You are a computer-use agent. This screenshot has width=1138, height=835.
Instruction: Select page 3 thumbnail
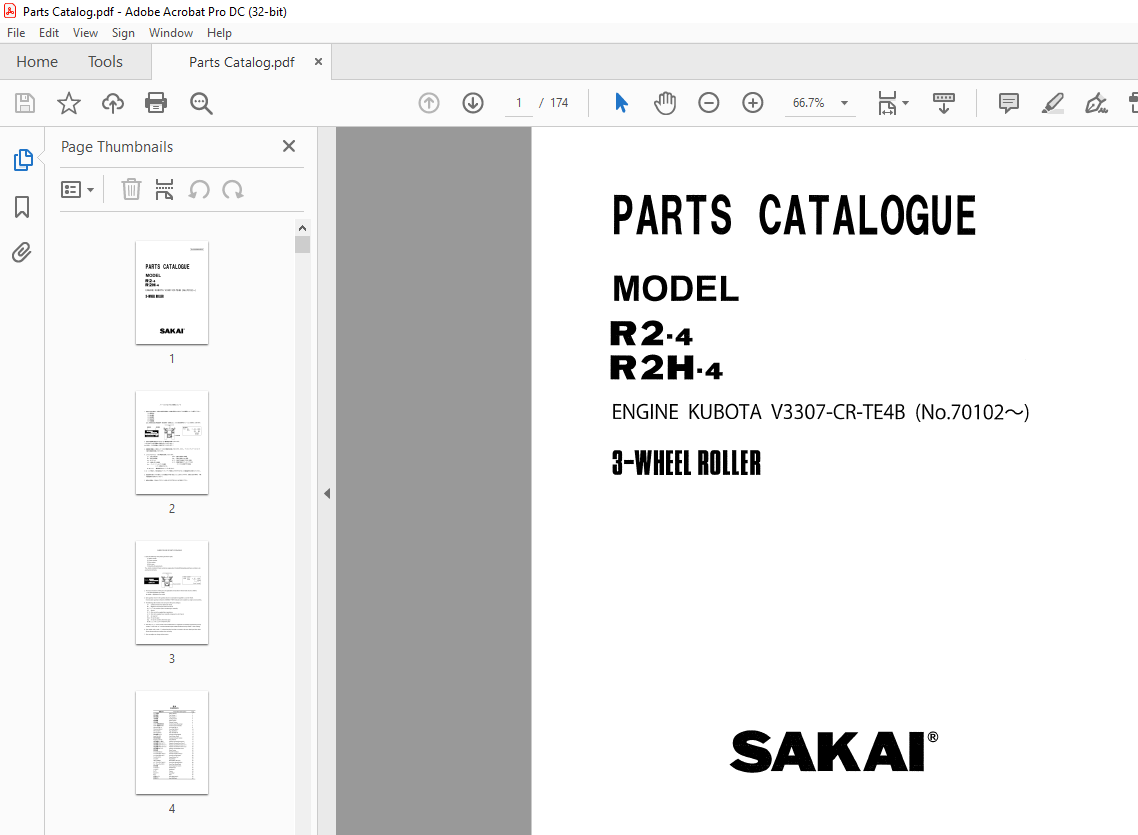tap(172, 593)
